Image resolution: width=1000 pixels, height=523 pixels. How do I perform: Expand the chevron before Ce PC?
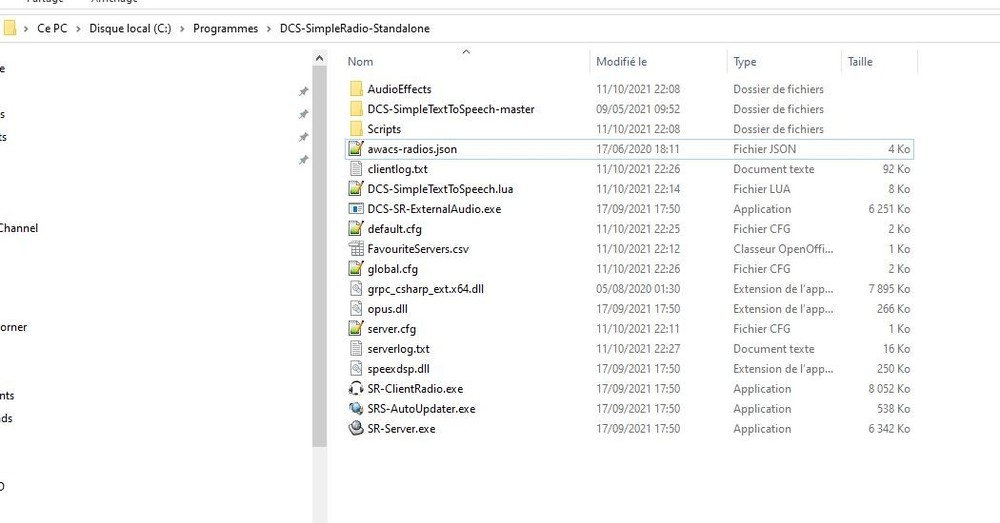pos(26,29)
